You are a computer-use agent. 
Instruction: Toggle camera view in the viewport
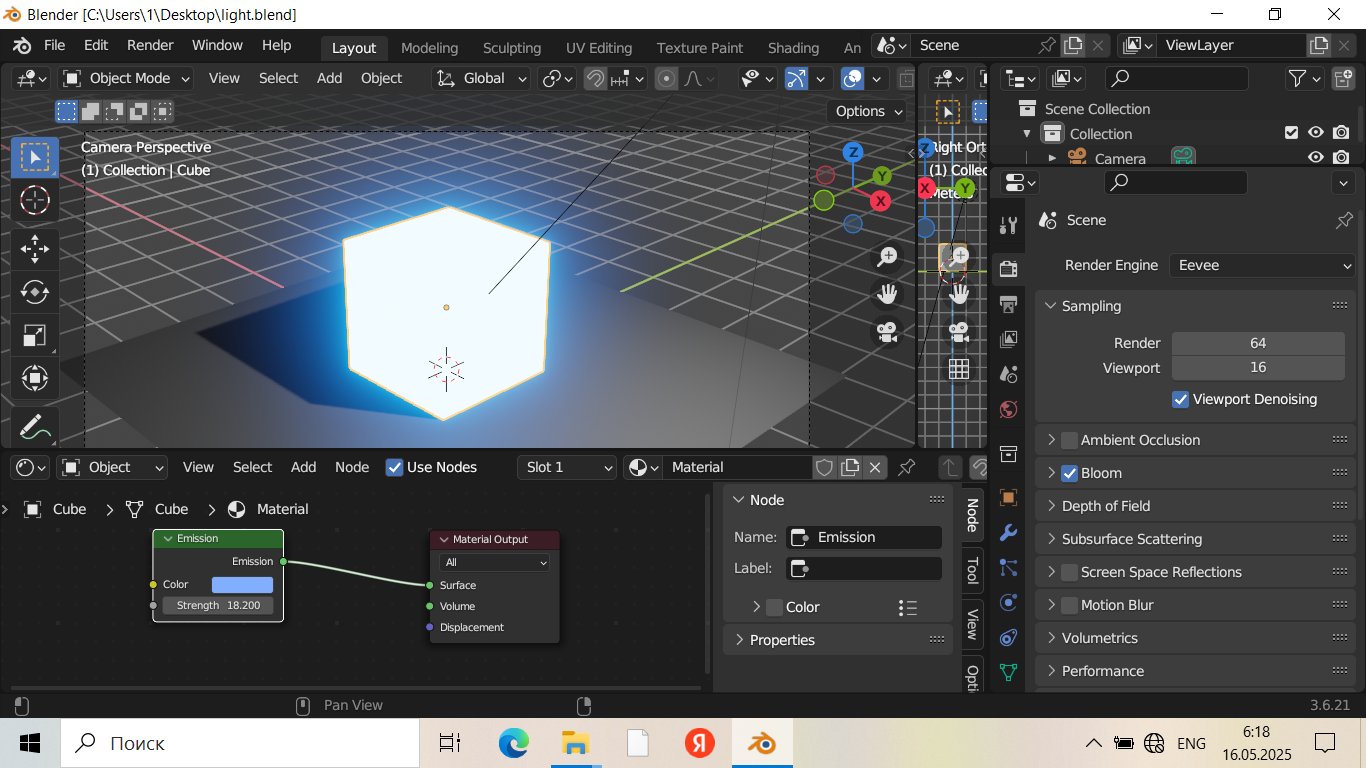887,332
